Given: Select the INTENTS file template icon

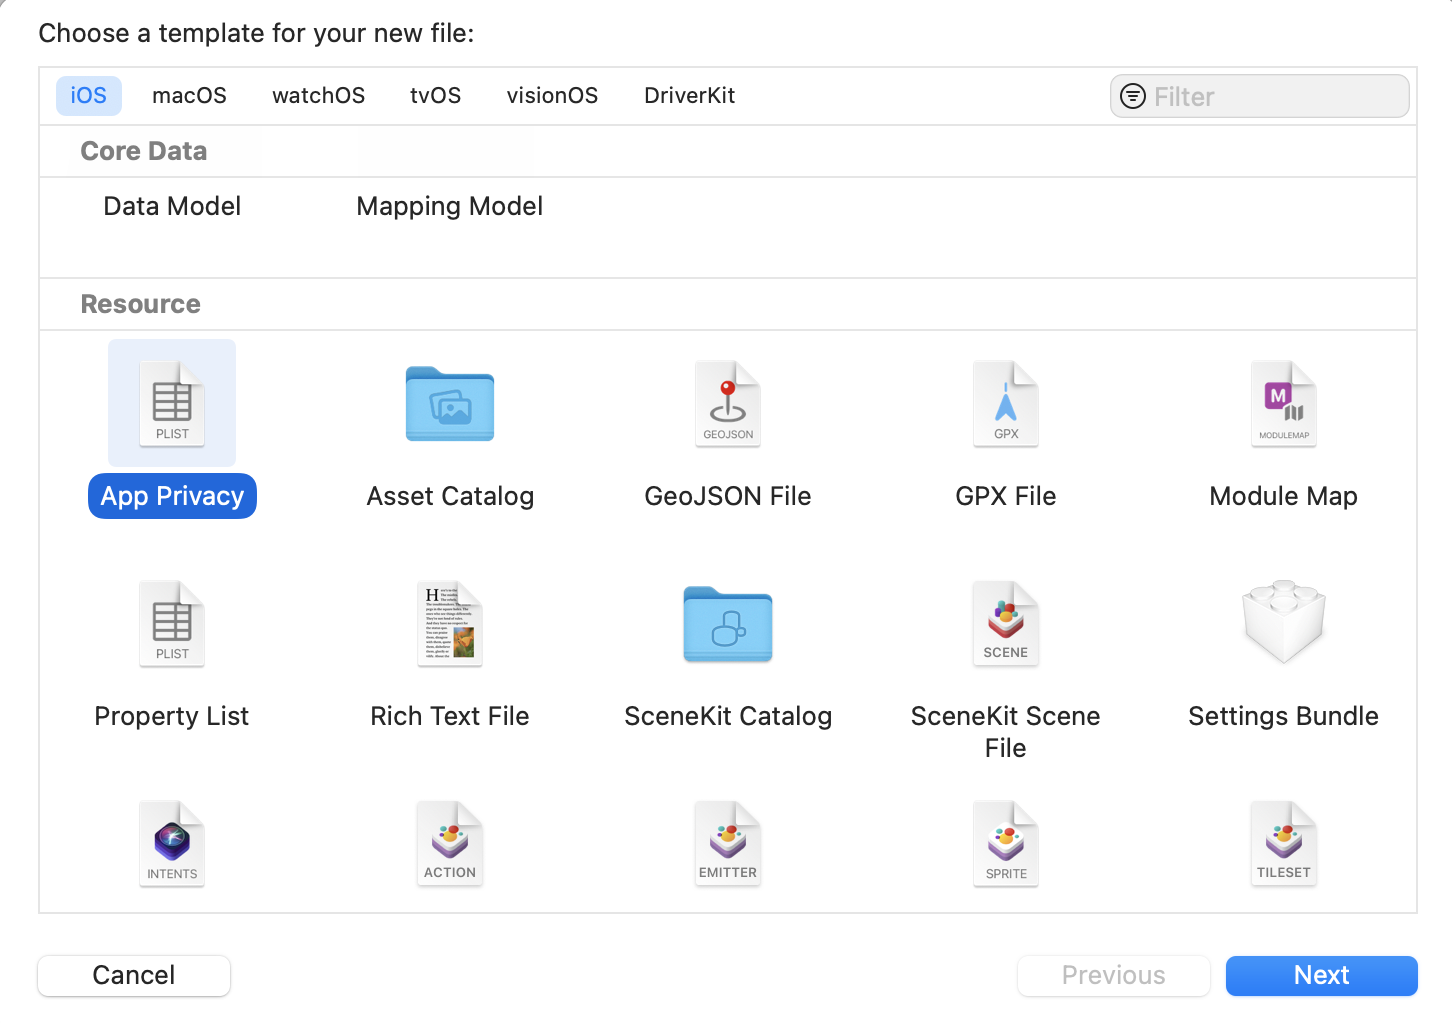Looking at the screenshot, I should click(x=172, y=844).
